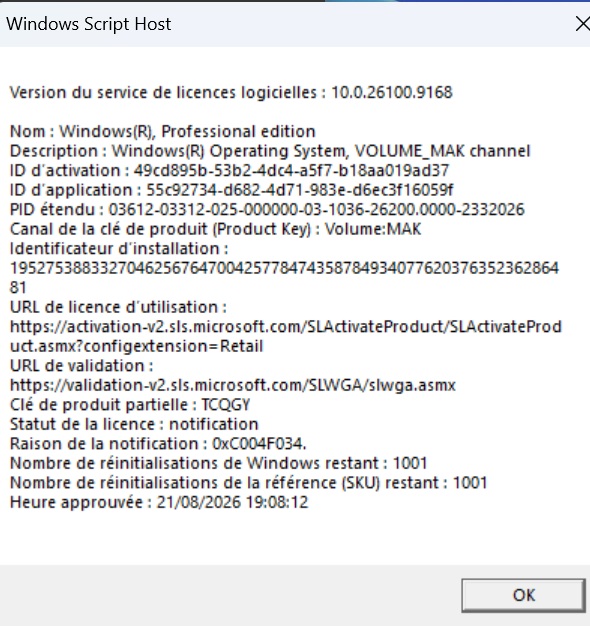Screen dimensions: 590x626
Task: Click 'Statut de la licence : notification'
Action: click(x=134, y=424)
